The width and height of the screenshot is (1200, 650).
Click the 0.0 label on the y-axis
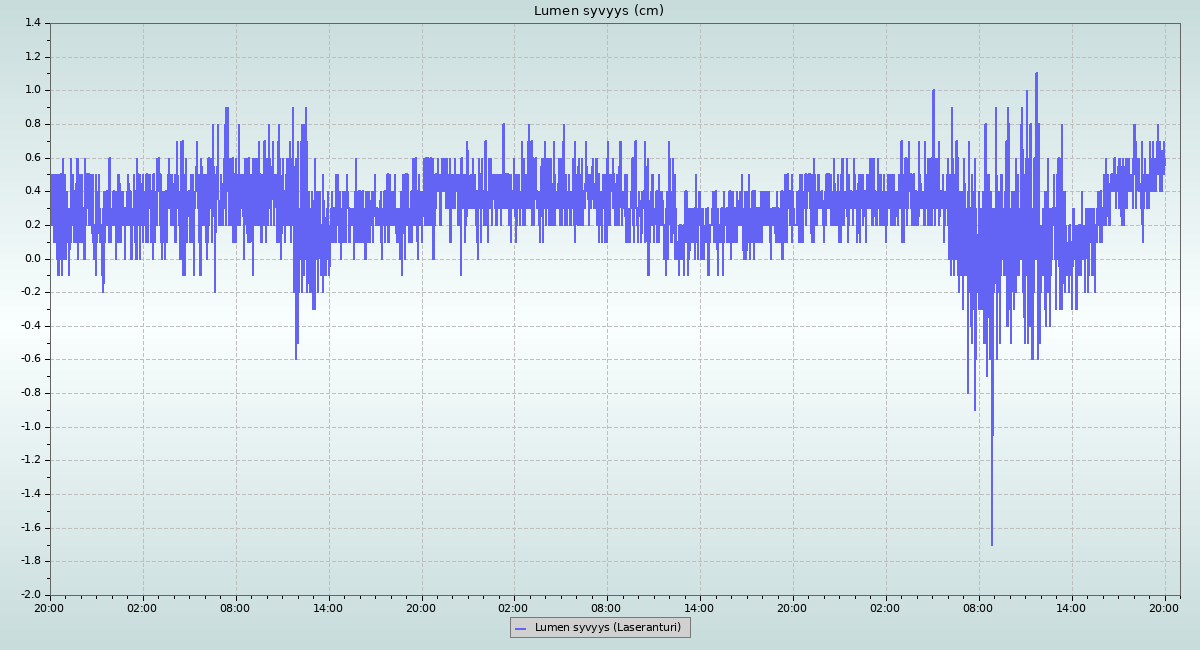pos(33,259)
